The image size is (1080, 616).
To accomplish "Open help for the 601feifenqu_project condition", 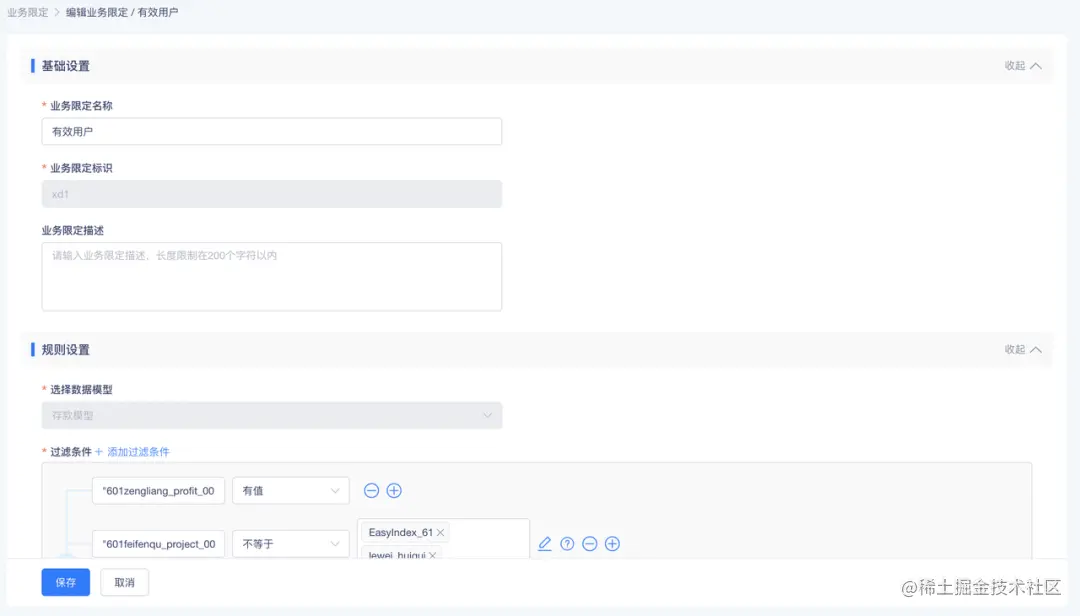I will click(567, 544).
